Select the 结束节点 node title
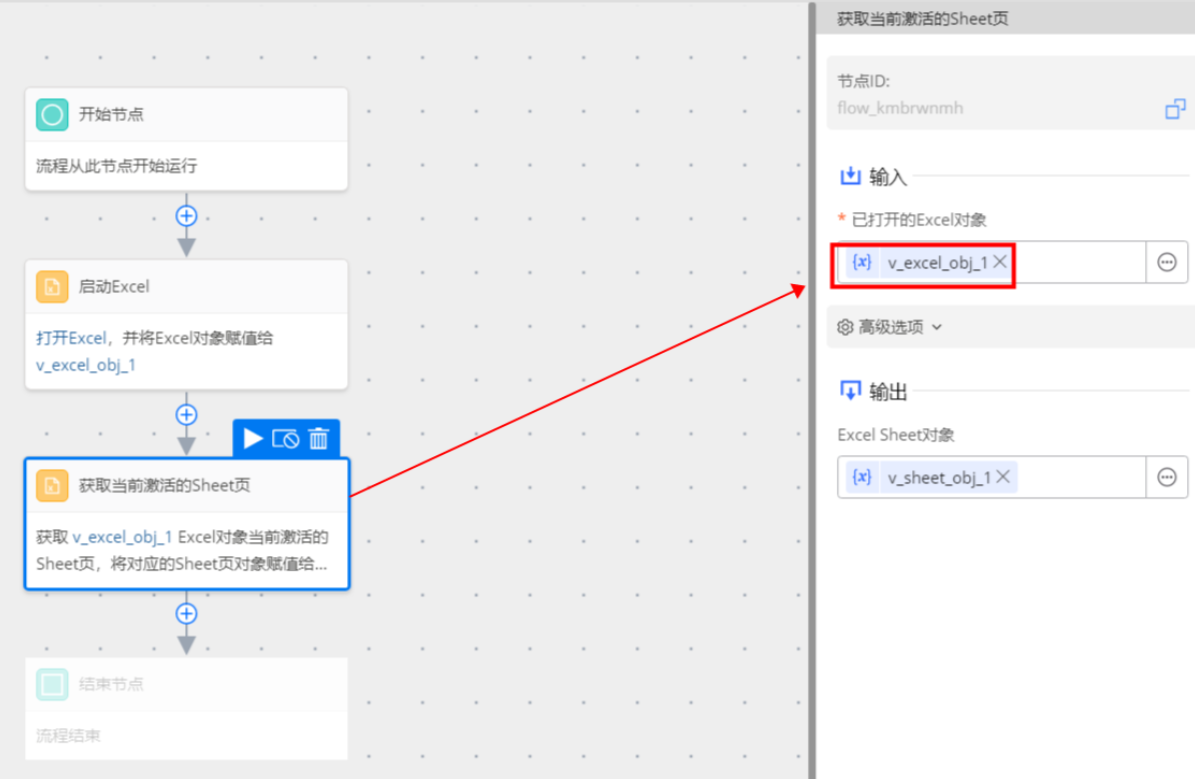 tap(111, 684)
